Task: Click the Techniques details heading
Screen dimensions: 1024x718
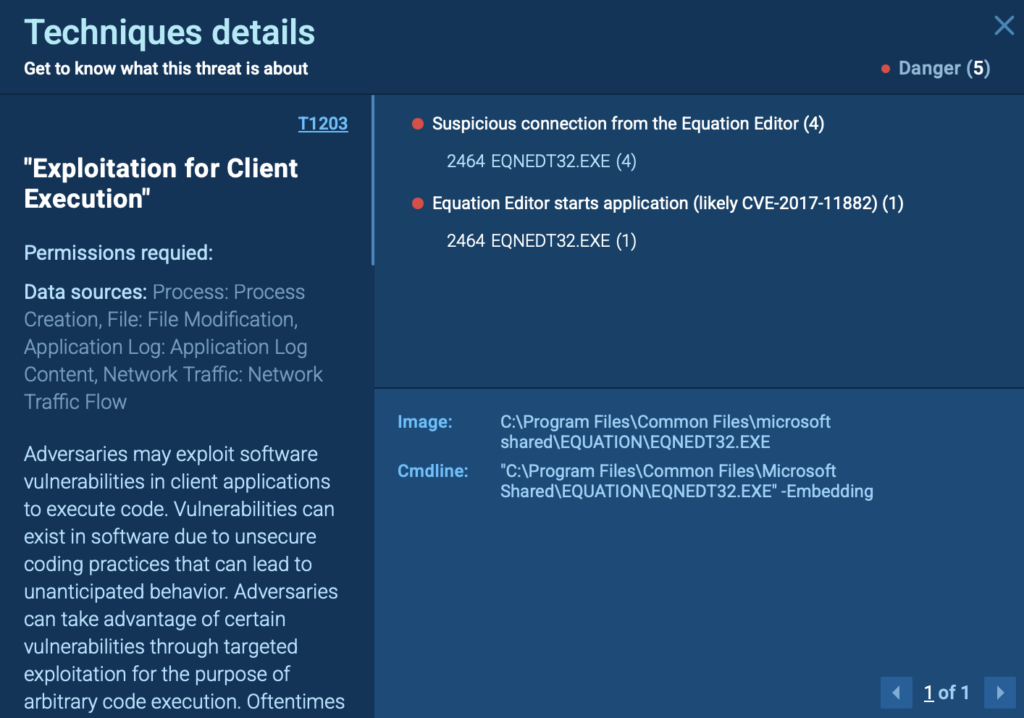Action: [169, 32]
